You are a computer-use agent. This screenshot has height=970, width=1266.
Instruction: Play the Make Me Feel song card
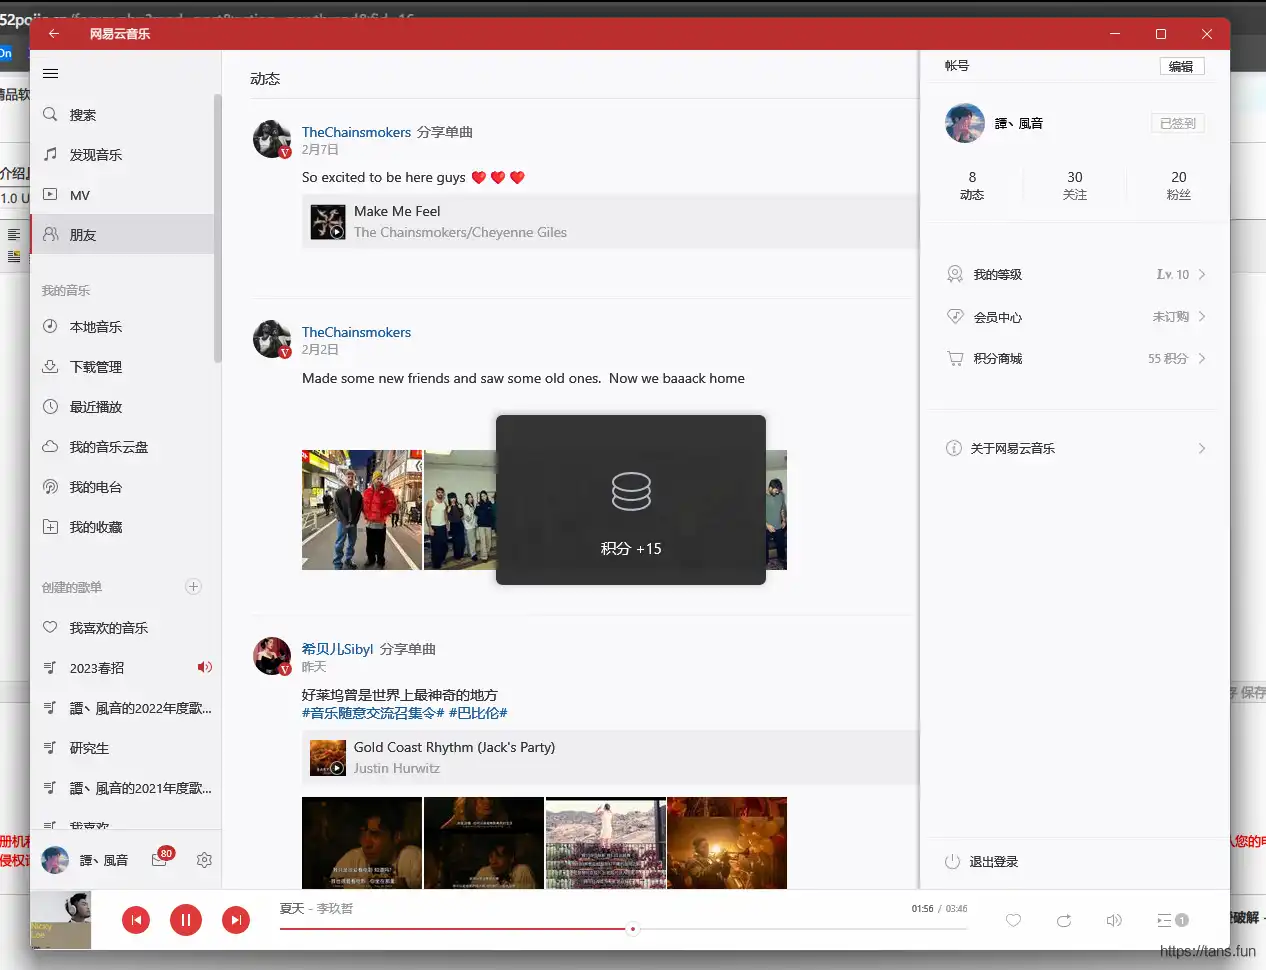(610, 222)
